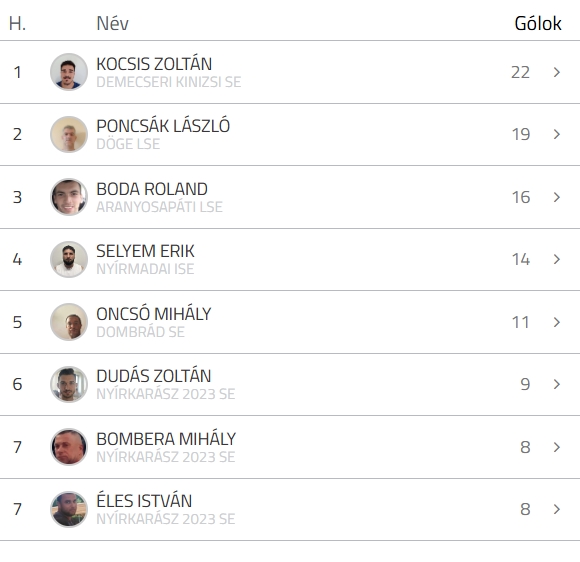Click Oncsó Mihály's avatar image
This screenshot has width=580, height=562.
point(69,322)
